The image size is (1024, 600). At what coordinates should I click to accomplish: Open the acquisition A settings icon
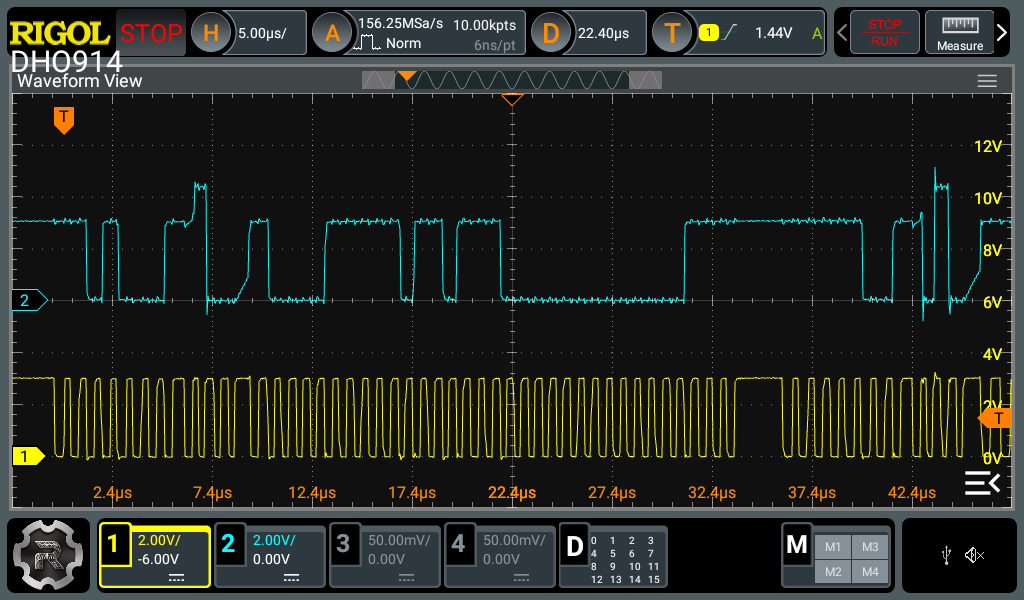(332, 33)
